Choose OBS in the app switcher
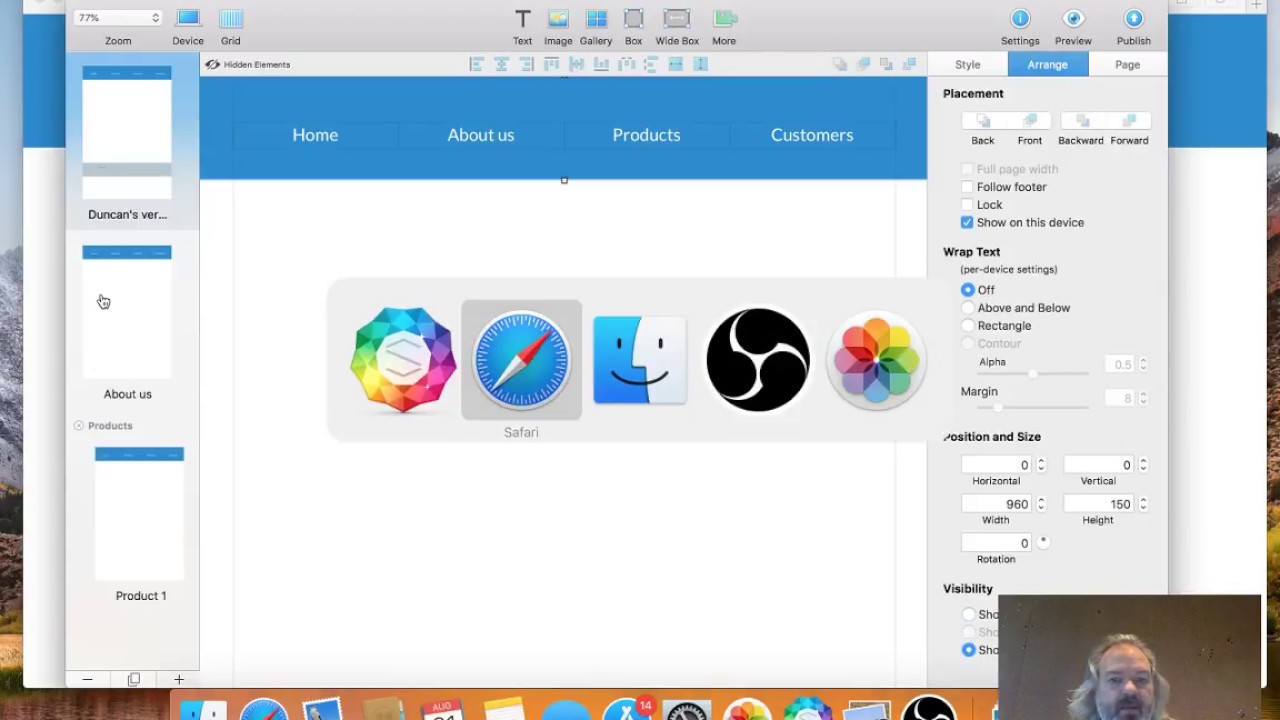Screen dimensions: 1280x720 click(x=758, y=360)
